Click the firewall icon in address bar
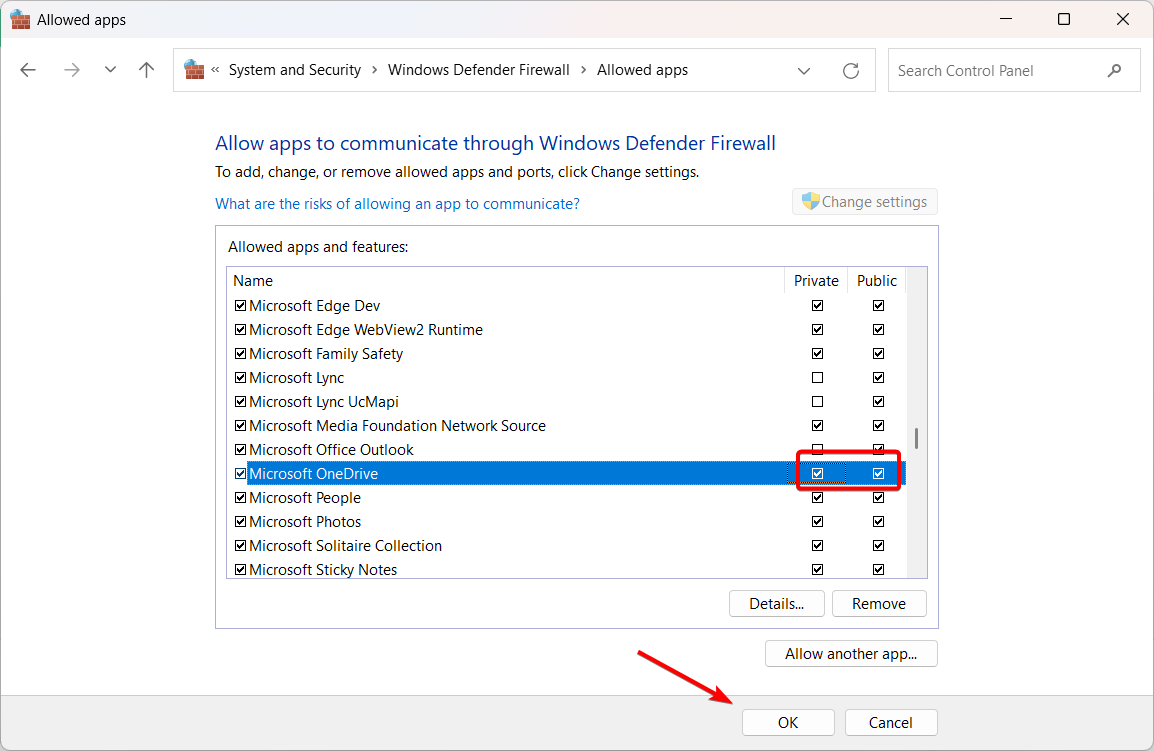This screenshot has width=1154, height=751. click(x=194, y=70)
